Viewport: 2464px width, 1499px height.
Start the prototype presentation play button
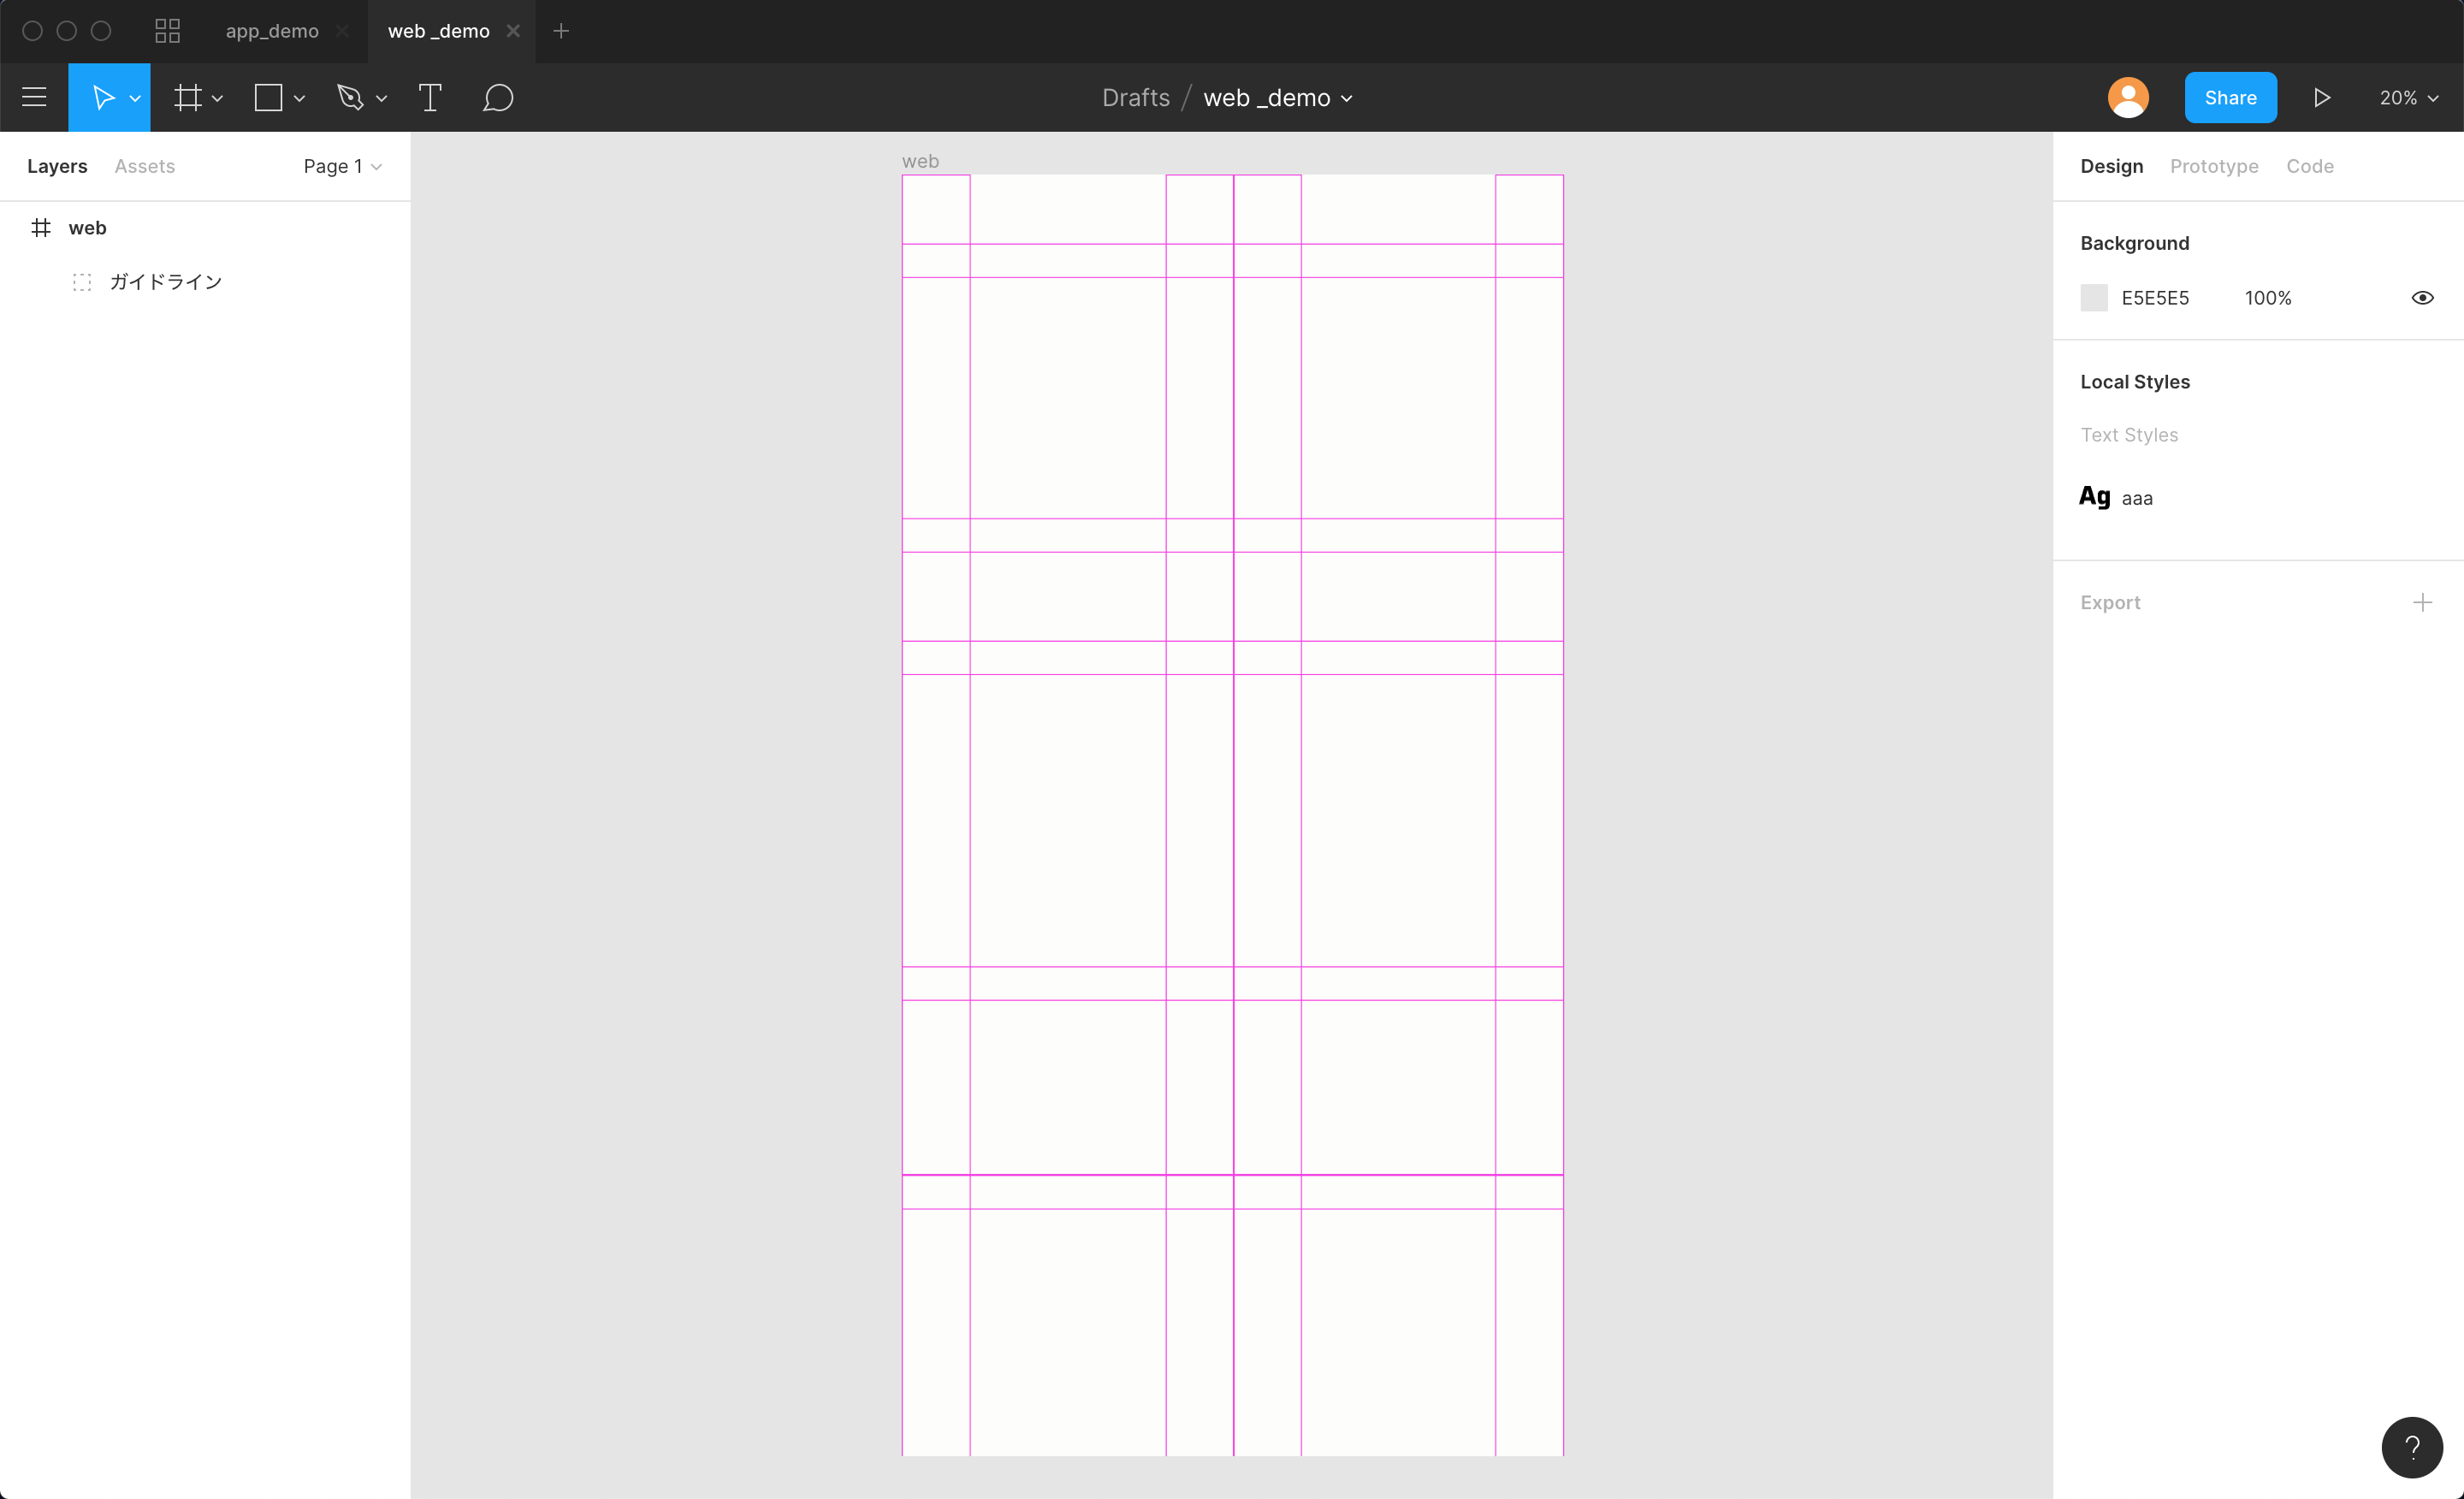click(x=2322, y=97)
